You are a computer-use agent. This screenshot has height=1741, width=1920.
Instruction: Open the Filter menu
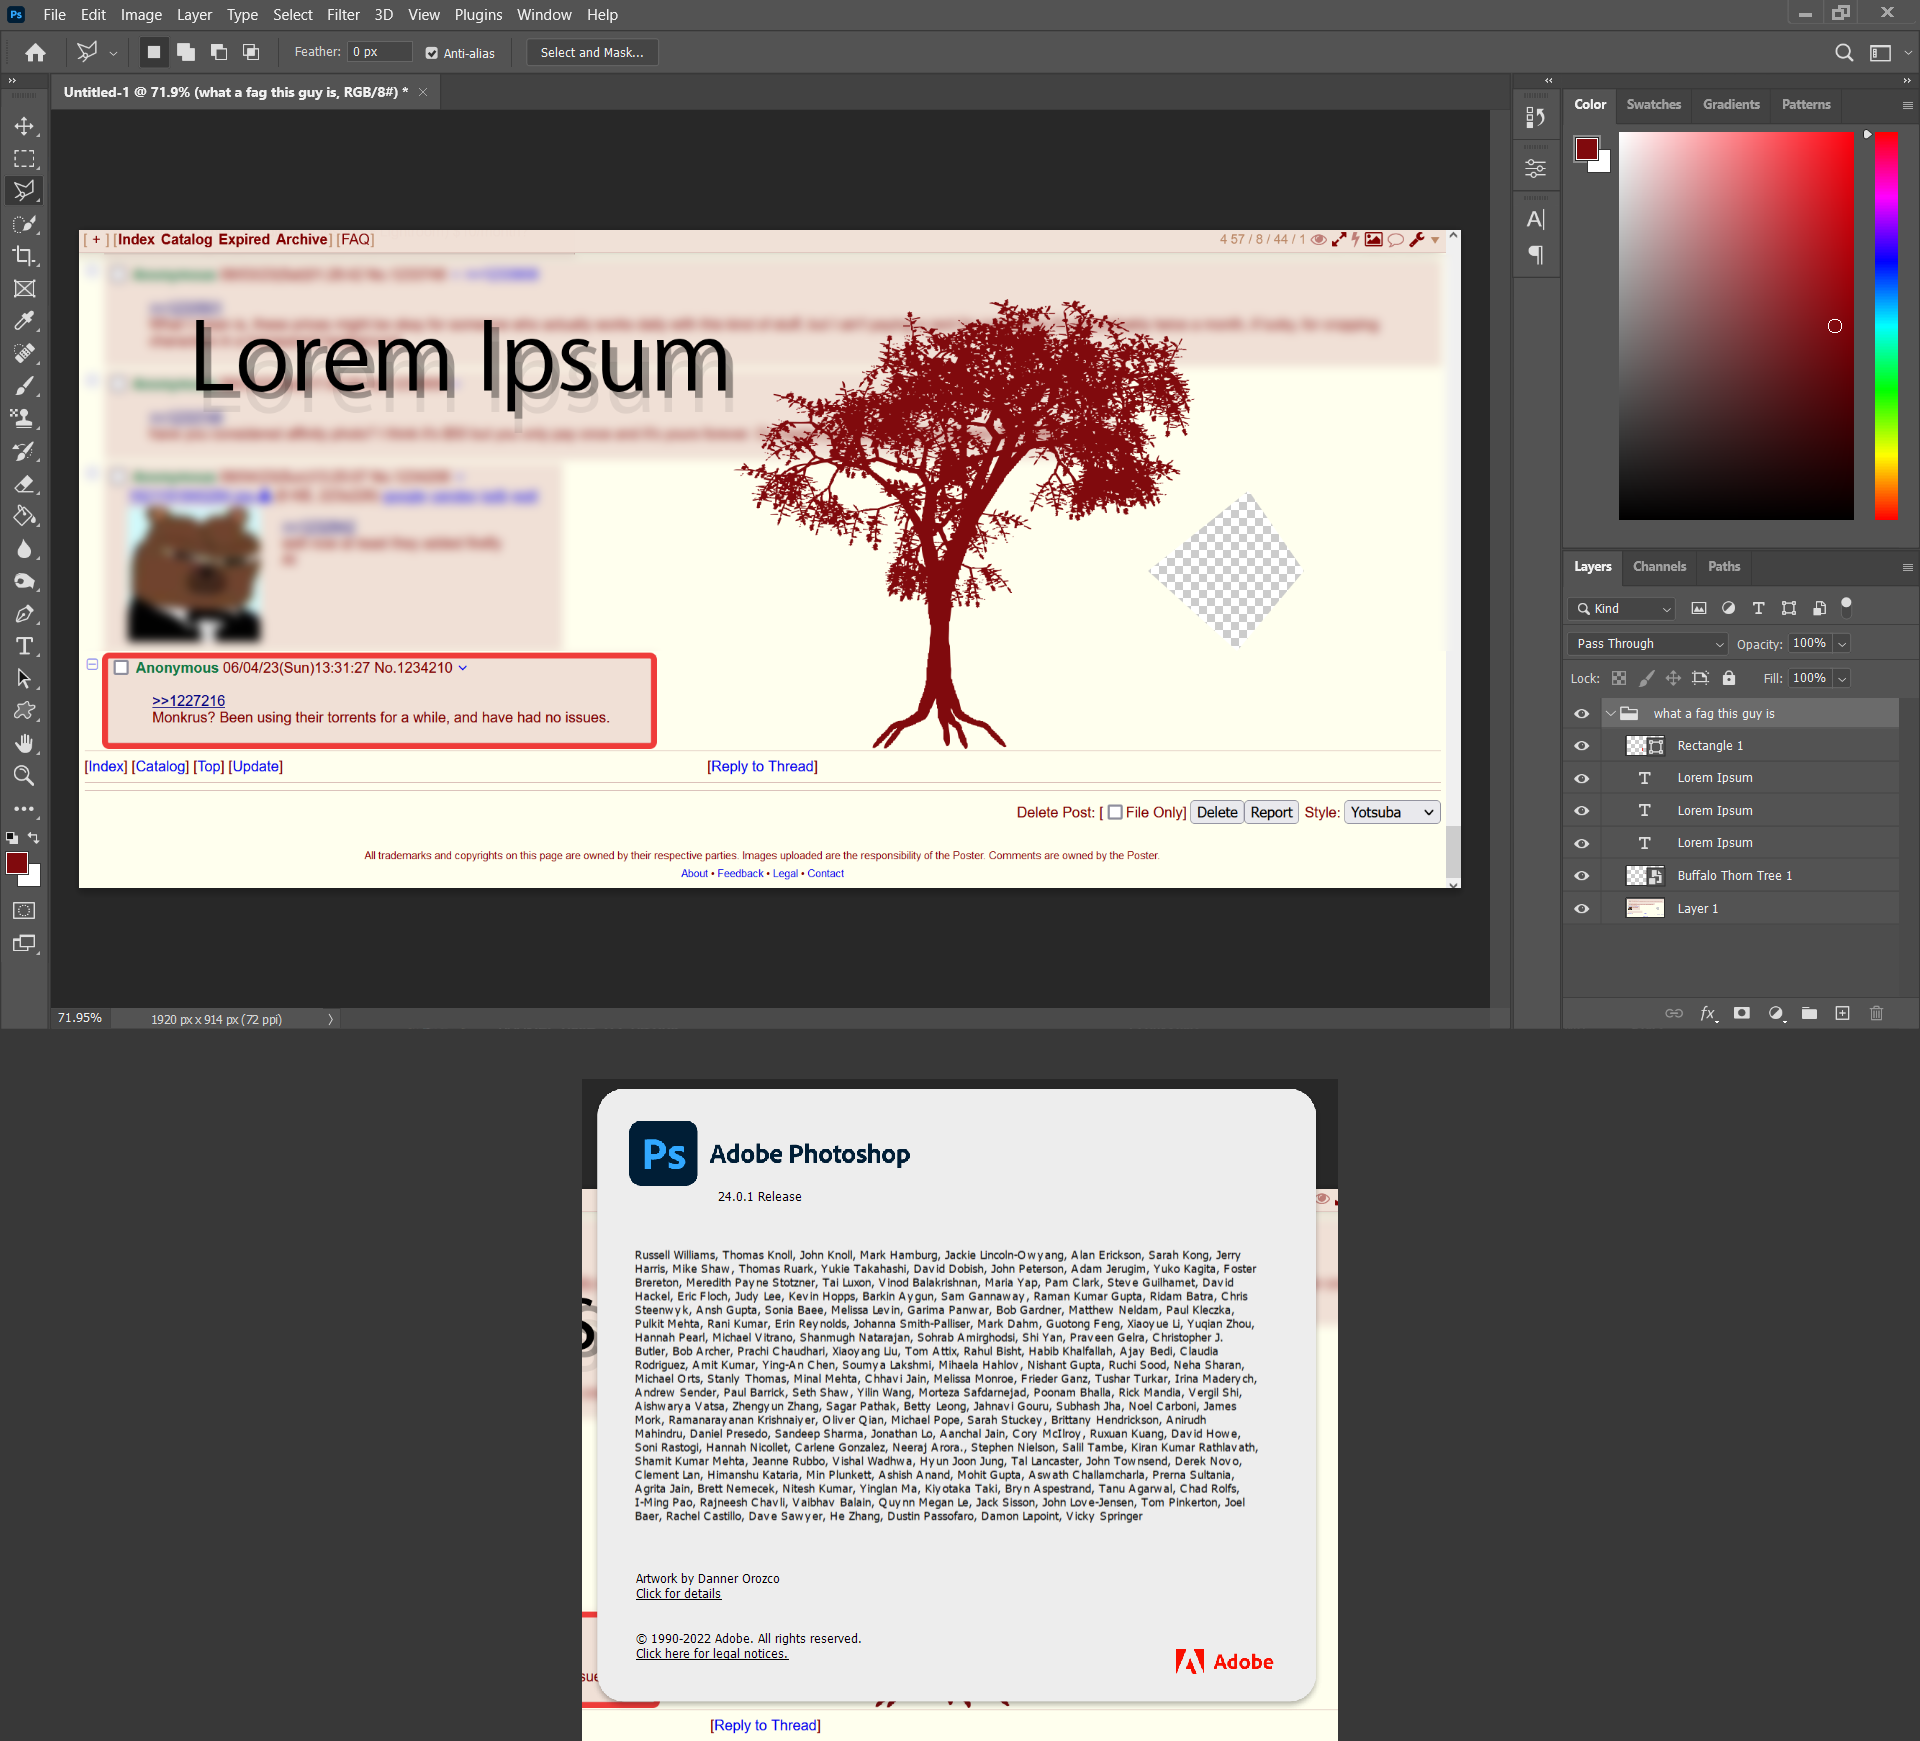tap(343, 14)
